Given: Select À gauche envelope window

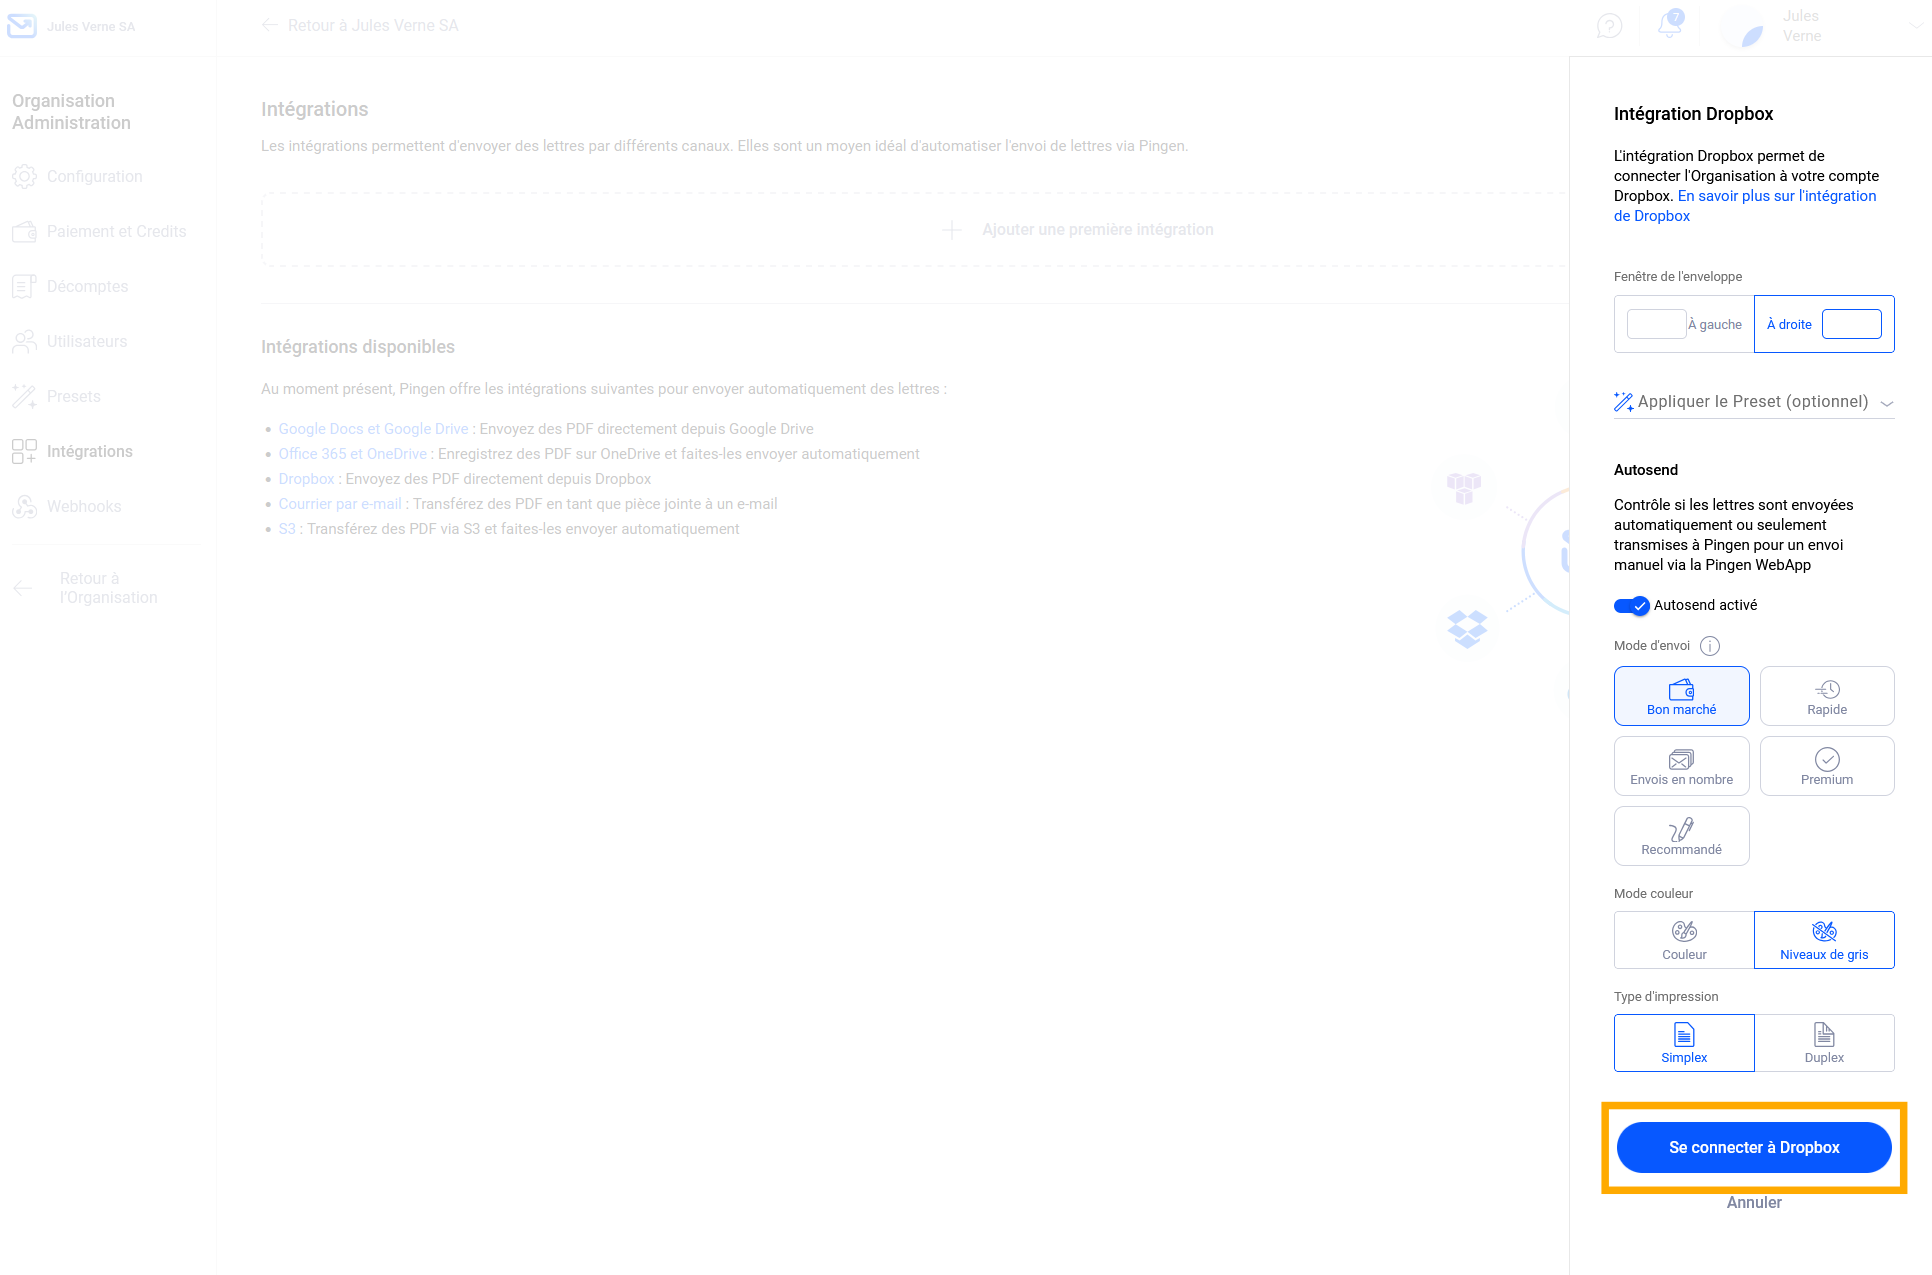Looking at the screenshot, I should click(1684, 324).
